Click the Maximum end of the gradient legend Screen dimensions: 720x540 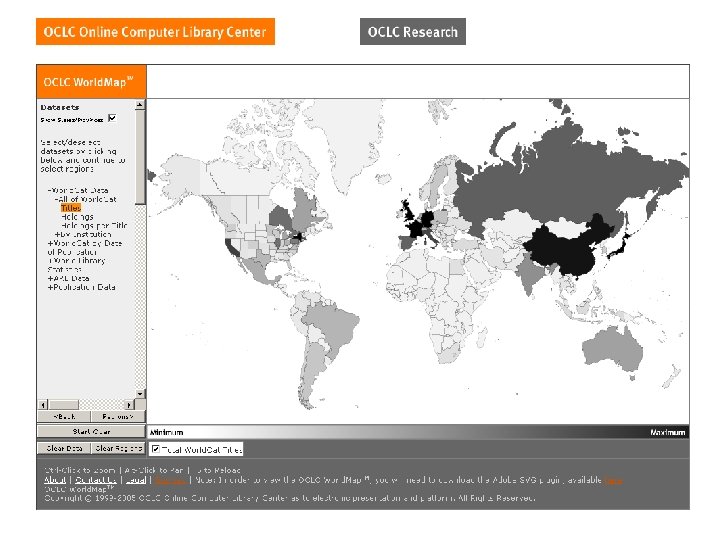click(x=668, y=432)
